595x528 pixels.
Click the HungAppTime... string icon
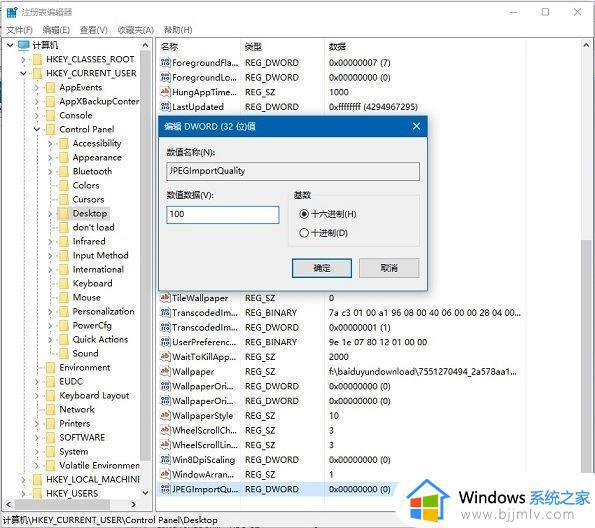(165, 92)
